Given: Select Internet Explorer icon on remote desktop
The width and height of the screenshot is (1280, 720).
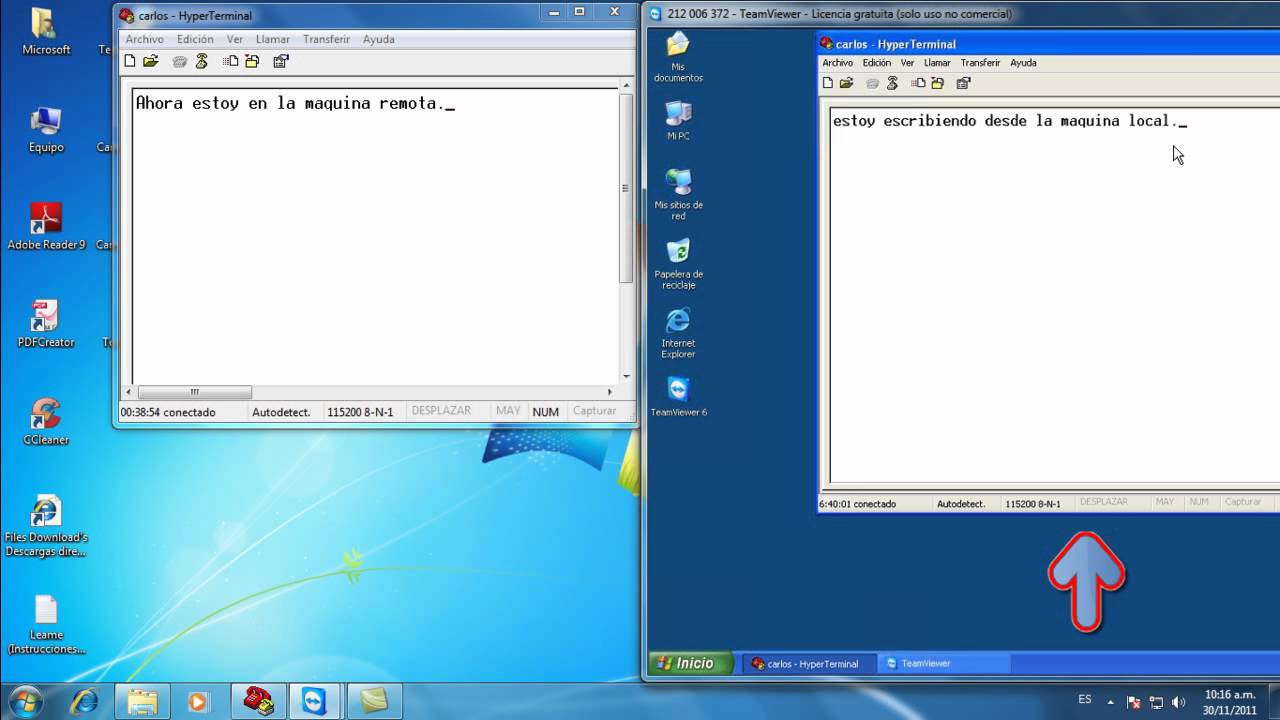Looking at the screenshot, I should [678, 332].
